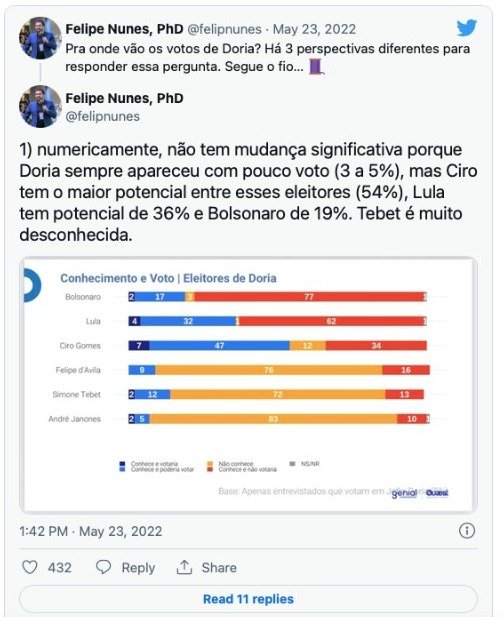Click the 'Não conhece' orange legend swatch
This screenshot has height=617, width=504.
[x=210, y=464]
